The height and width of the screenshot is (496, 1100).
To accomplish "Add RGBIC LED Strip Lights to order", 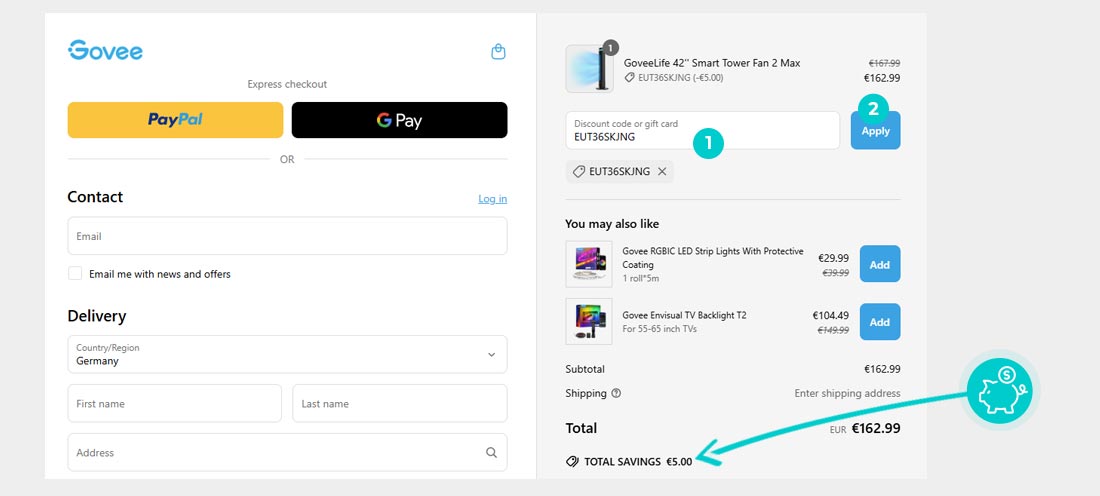I will [x=880, y=264].
